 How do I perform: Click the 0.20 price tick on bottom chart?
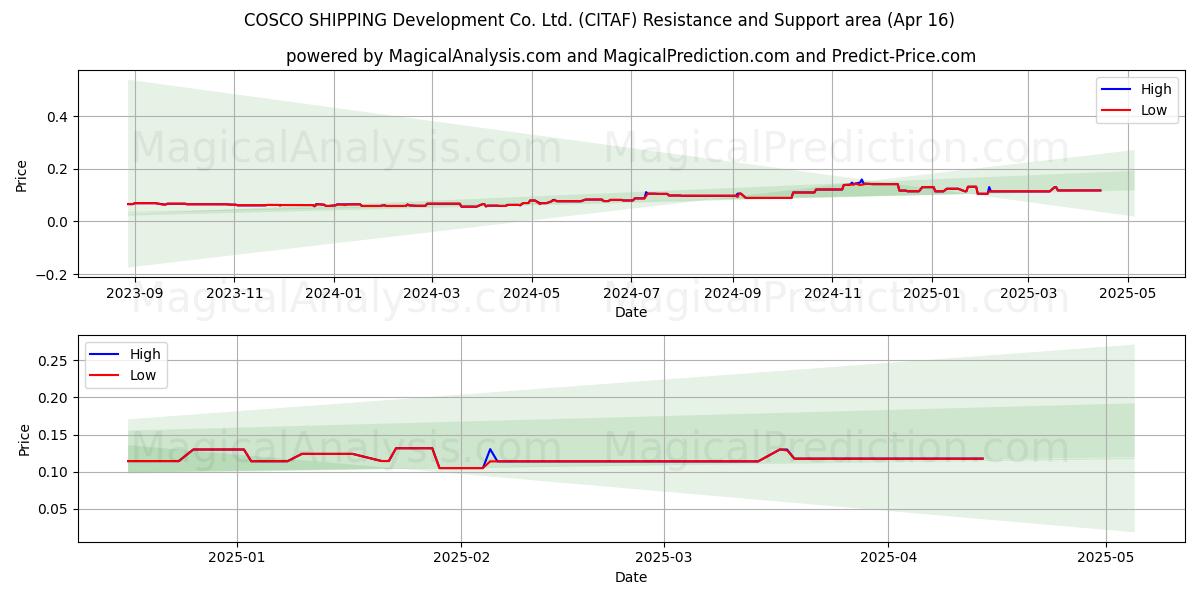(54, 398)
